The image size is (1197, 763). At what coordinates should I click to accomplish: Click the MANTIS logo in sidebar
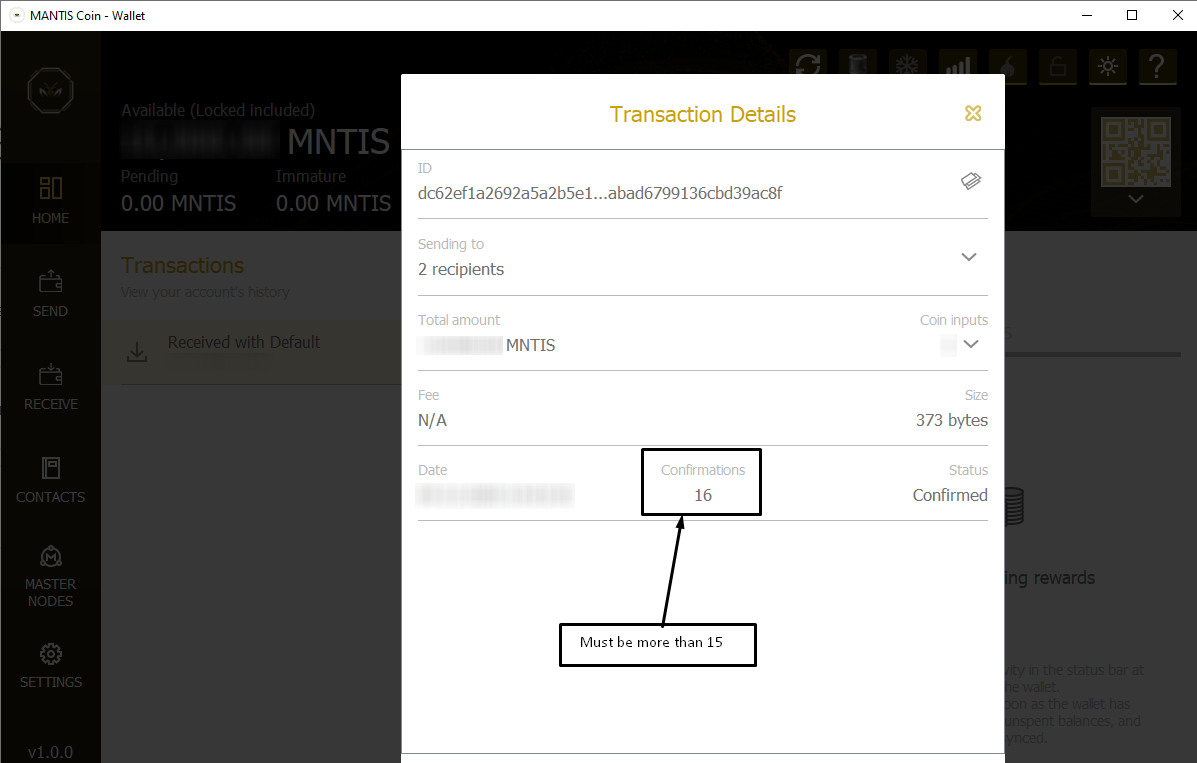[x=50, y=90]
